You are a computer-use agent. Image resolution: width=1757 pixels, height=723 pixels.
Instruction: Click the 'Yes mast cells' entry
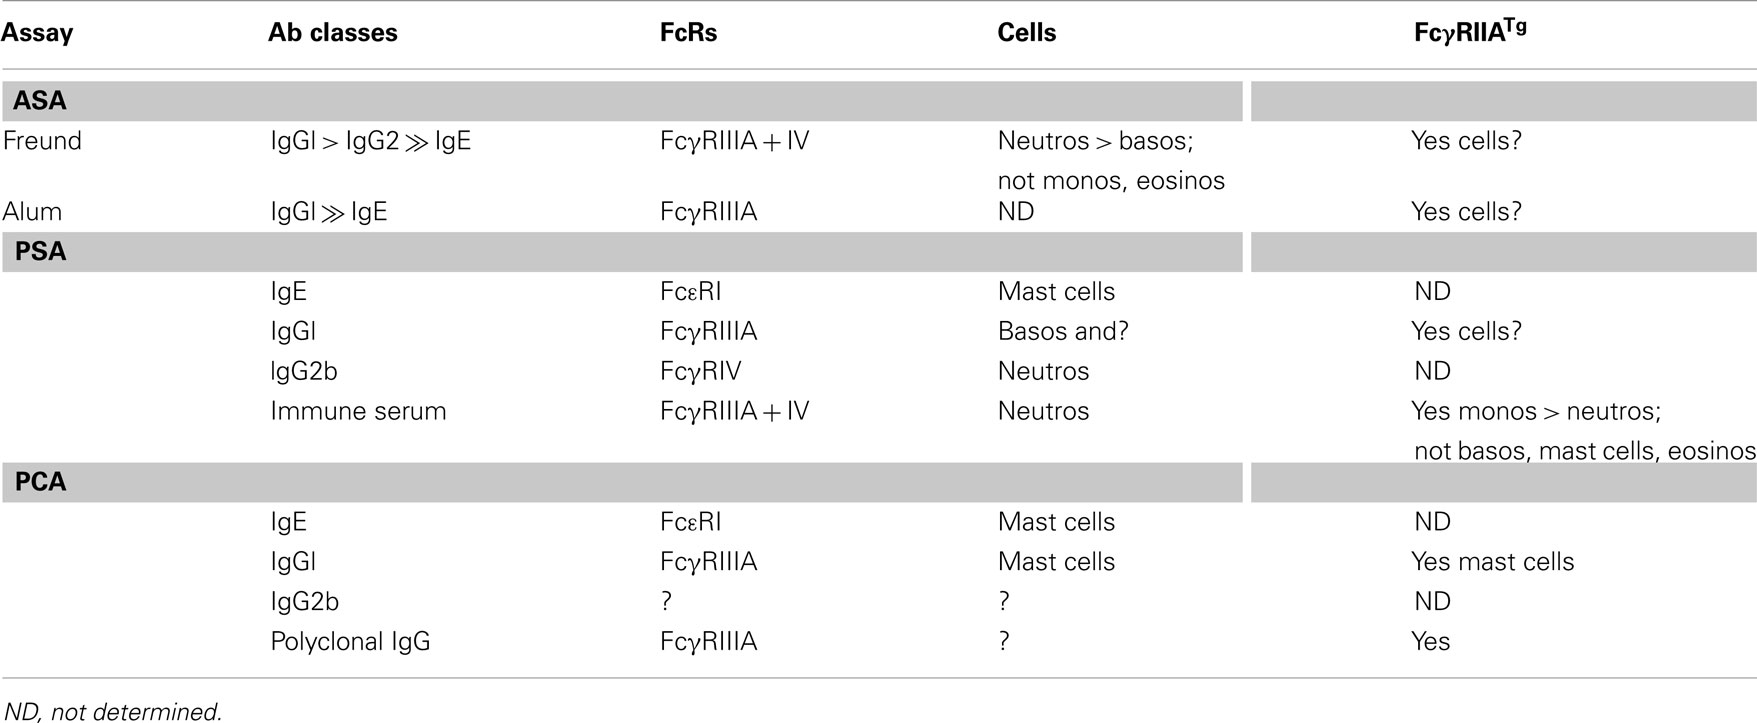[x=1492, y=562]
